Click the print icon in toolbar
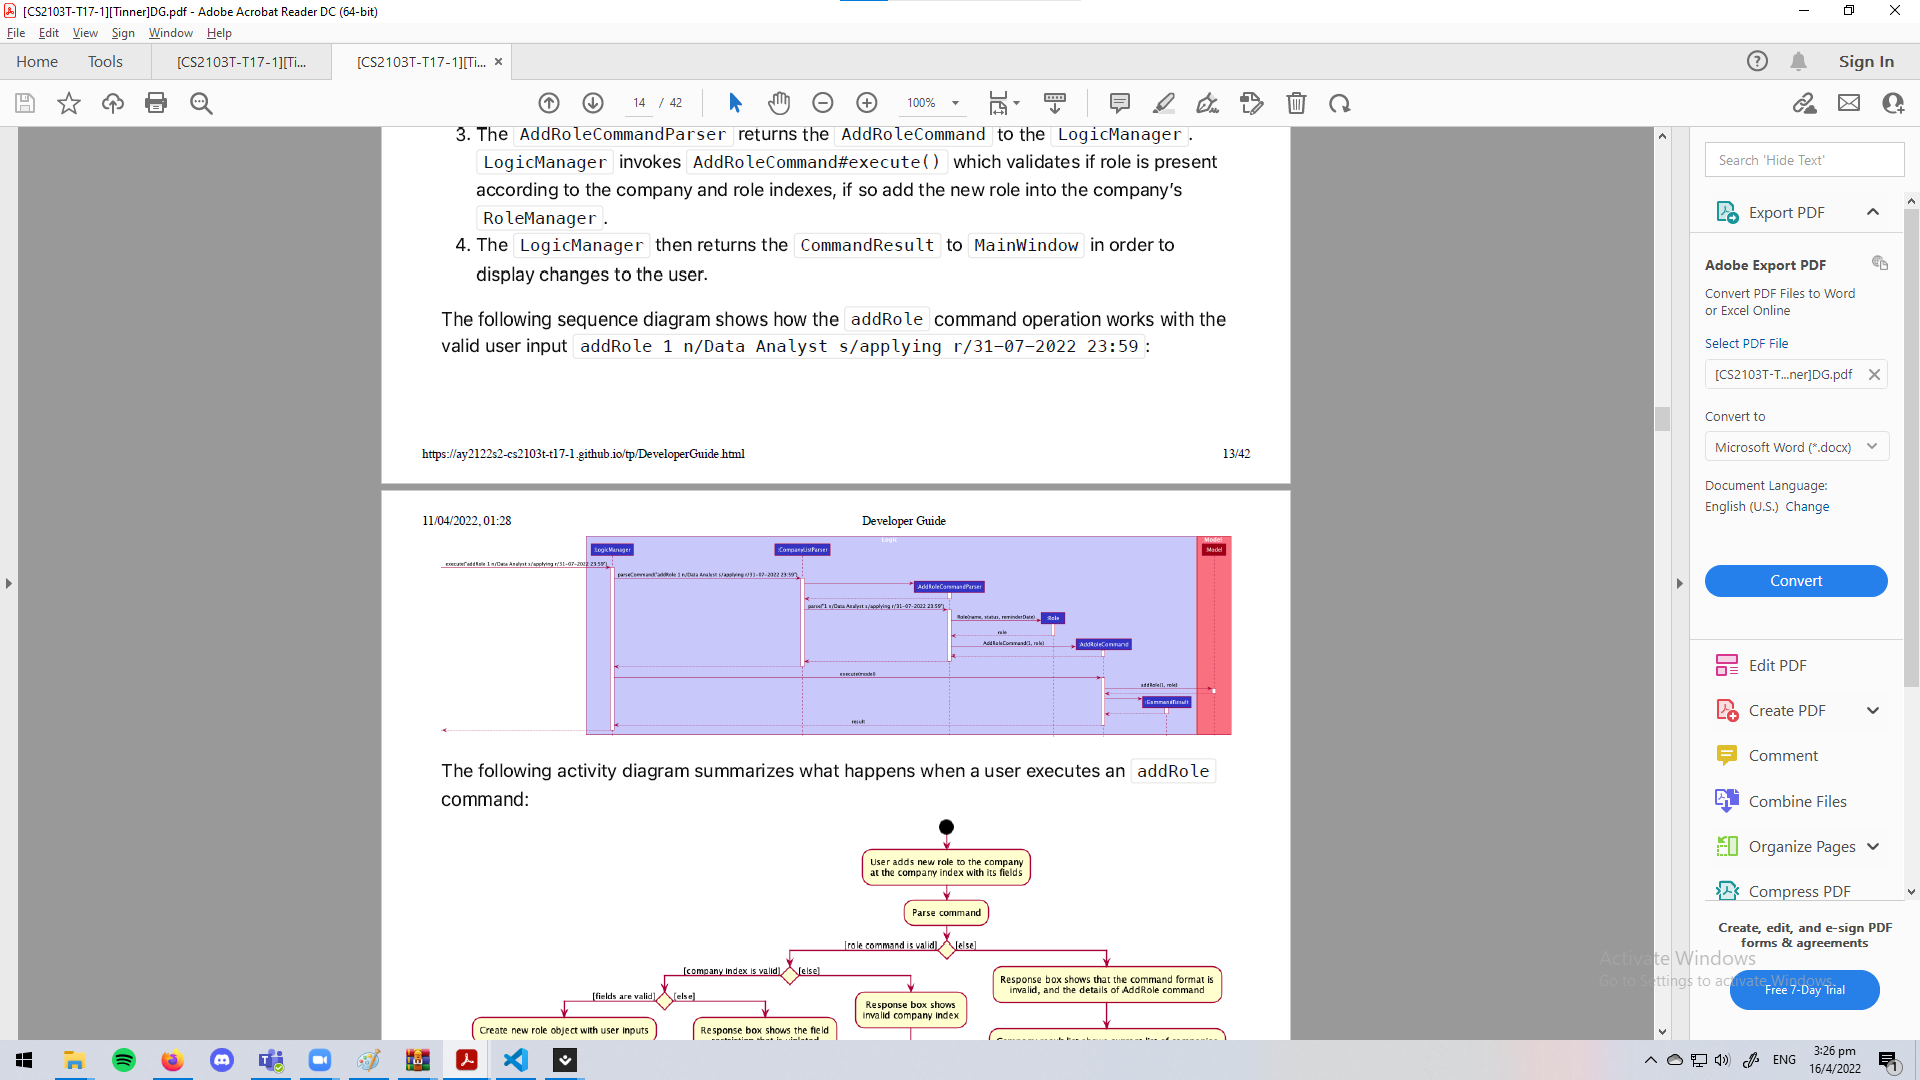The height and width of the screenshot is (1080, 1920). point(156,103)
